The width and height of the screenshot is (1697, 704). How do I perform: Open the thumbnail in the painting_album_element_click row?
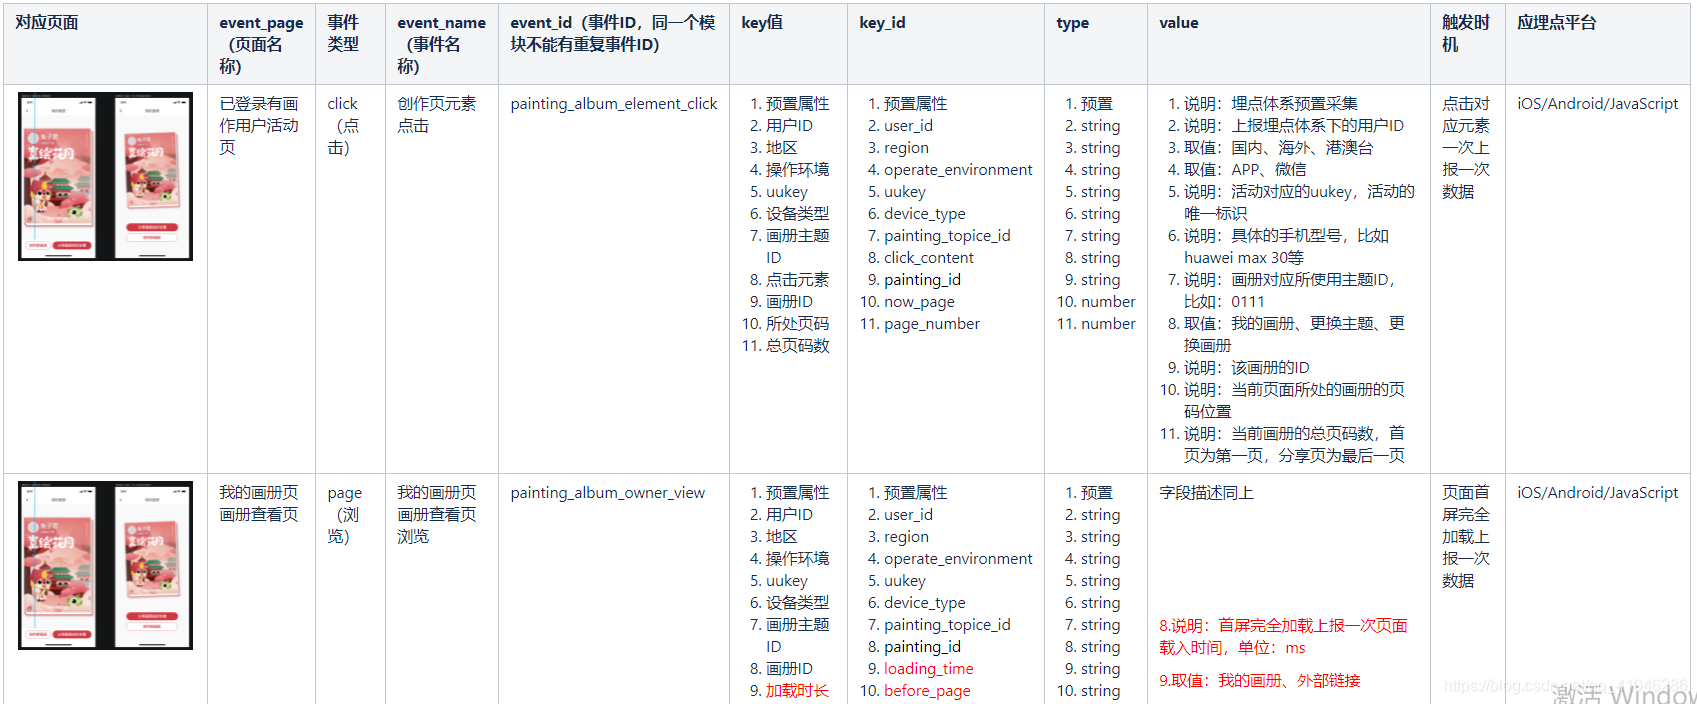click(x=105, y=176)
